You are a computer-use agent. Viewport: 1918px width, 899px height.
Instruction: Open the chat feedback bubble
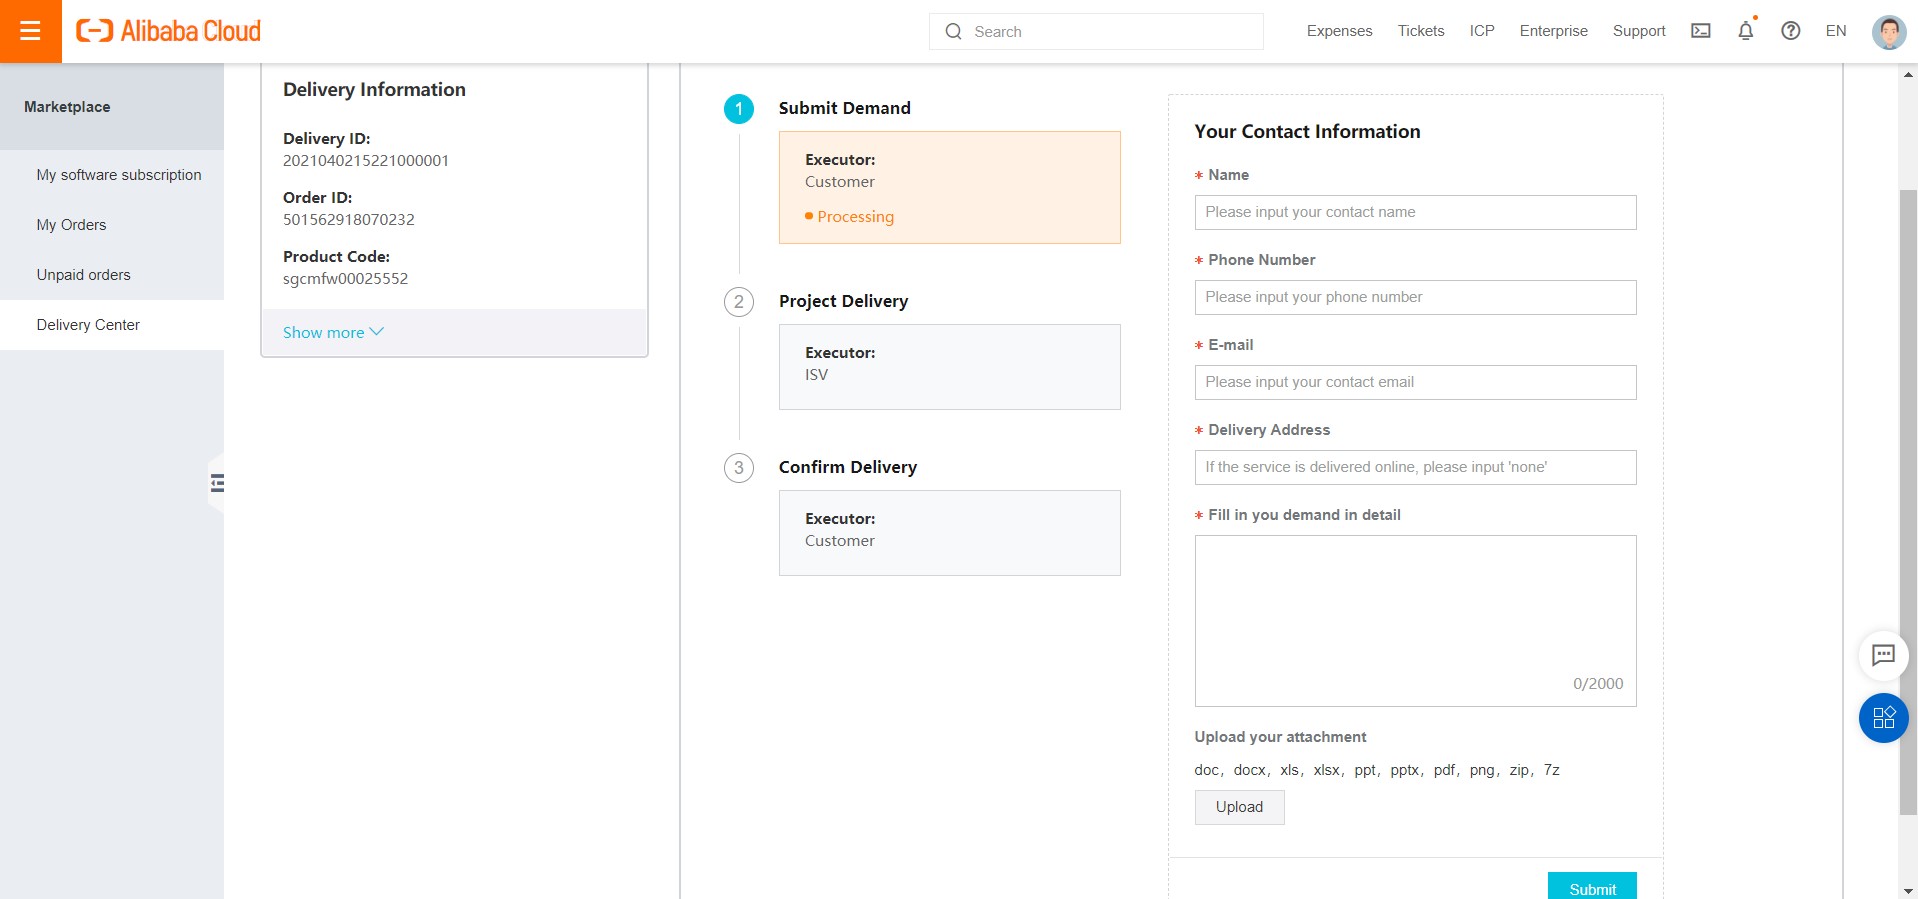tap(1883, 655)
